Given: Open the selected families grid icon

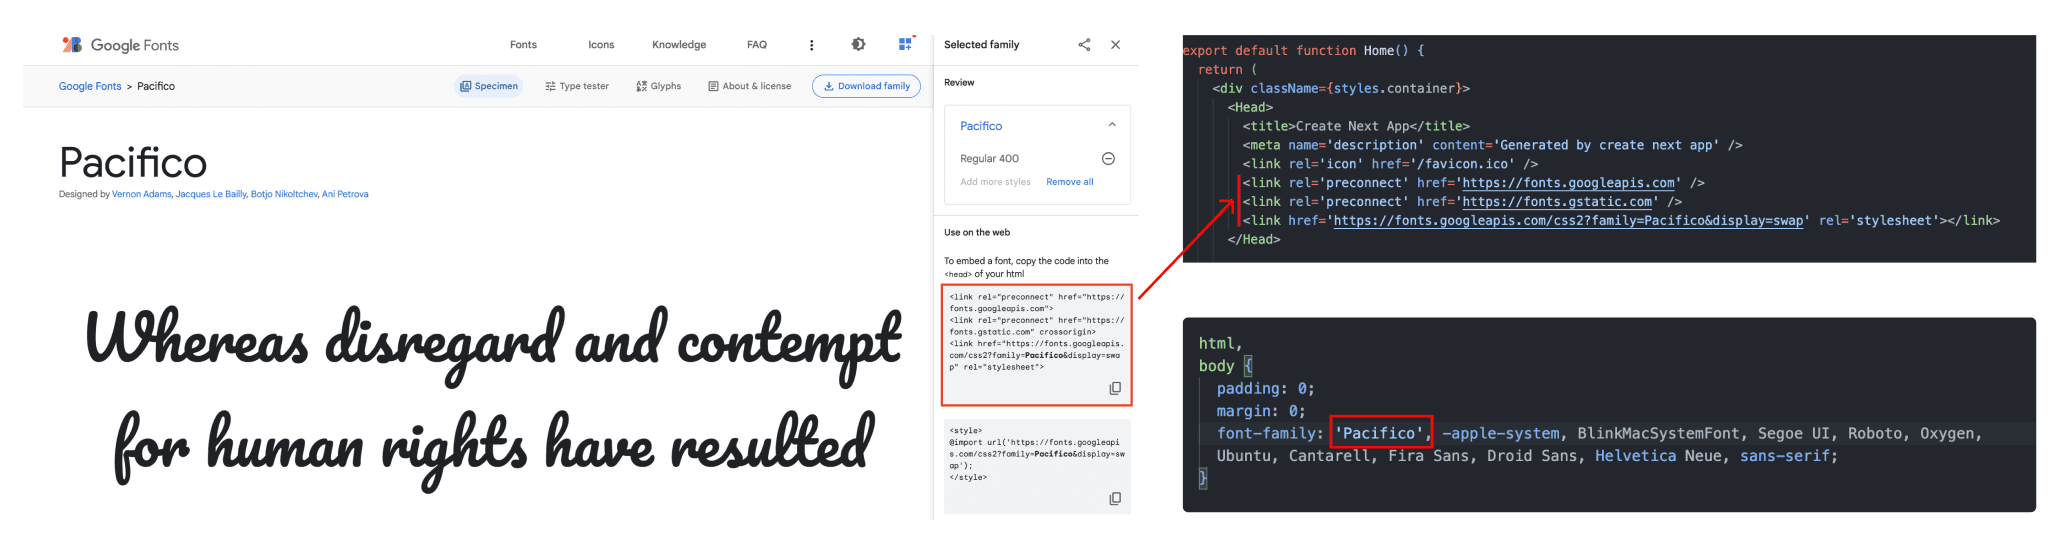Looking at the screenshot, I should tap(906, 44).
